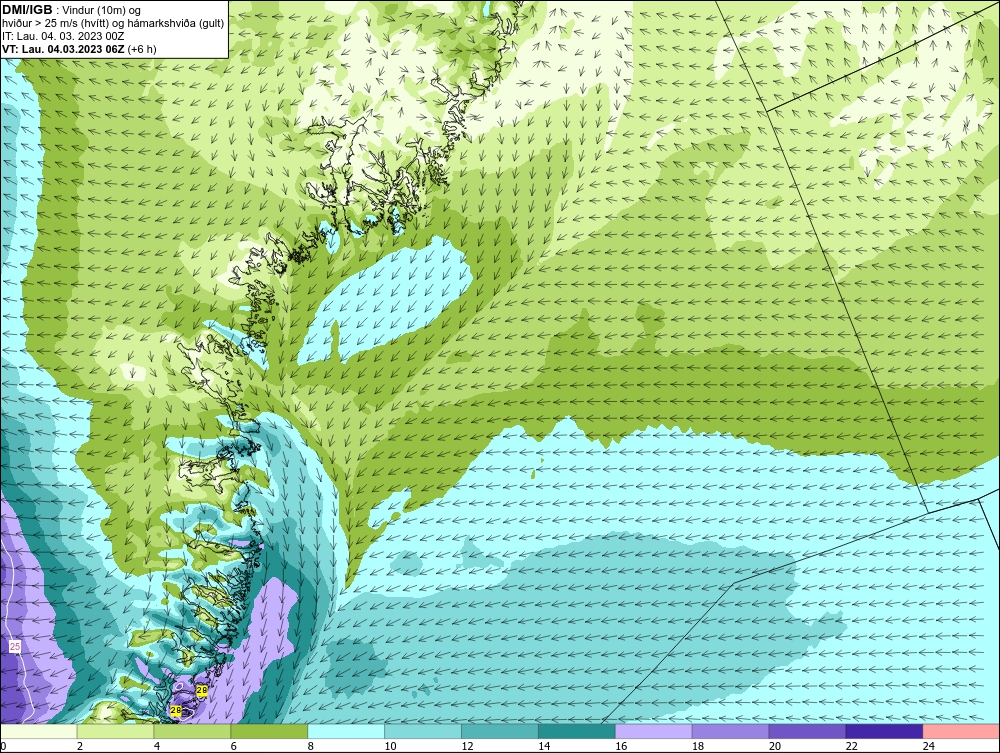This screenshot has height=753, width=1000.
Task: Click legend scale number '4'
Action: (x=156, y=746)
